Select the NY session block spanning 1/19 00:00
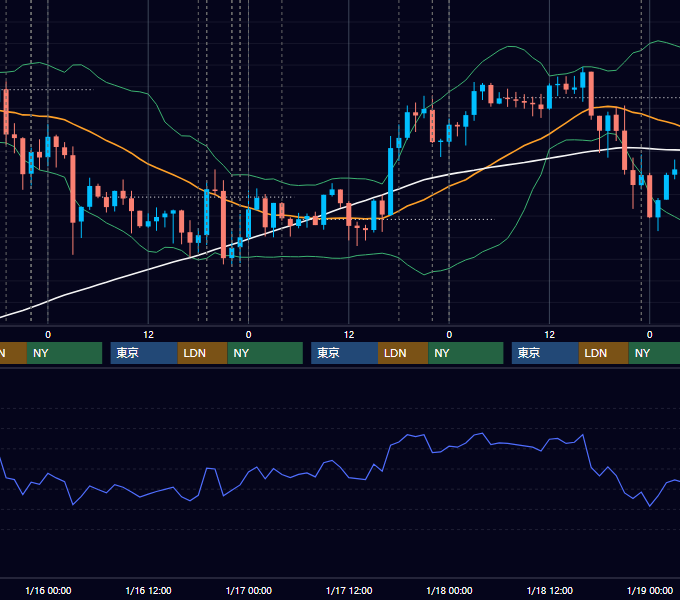Image resolution: width=680 pixels, height=600 pixels. tap(654, 353)
